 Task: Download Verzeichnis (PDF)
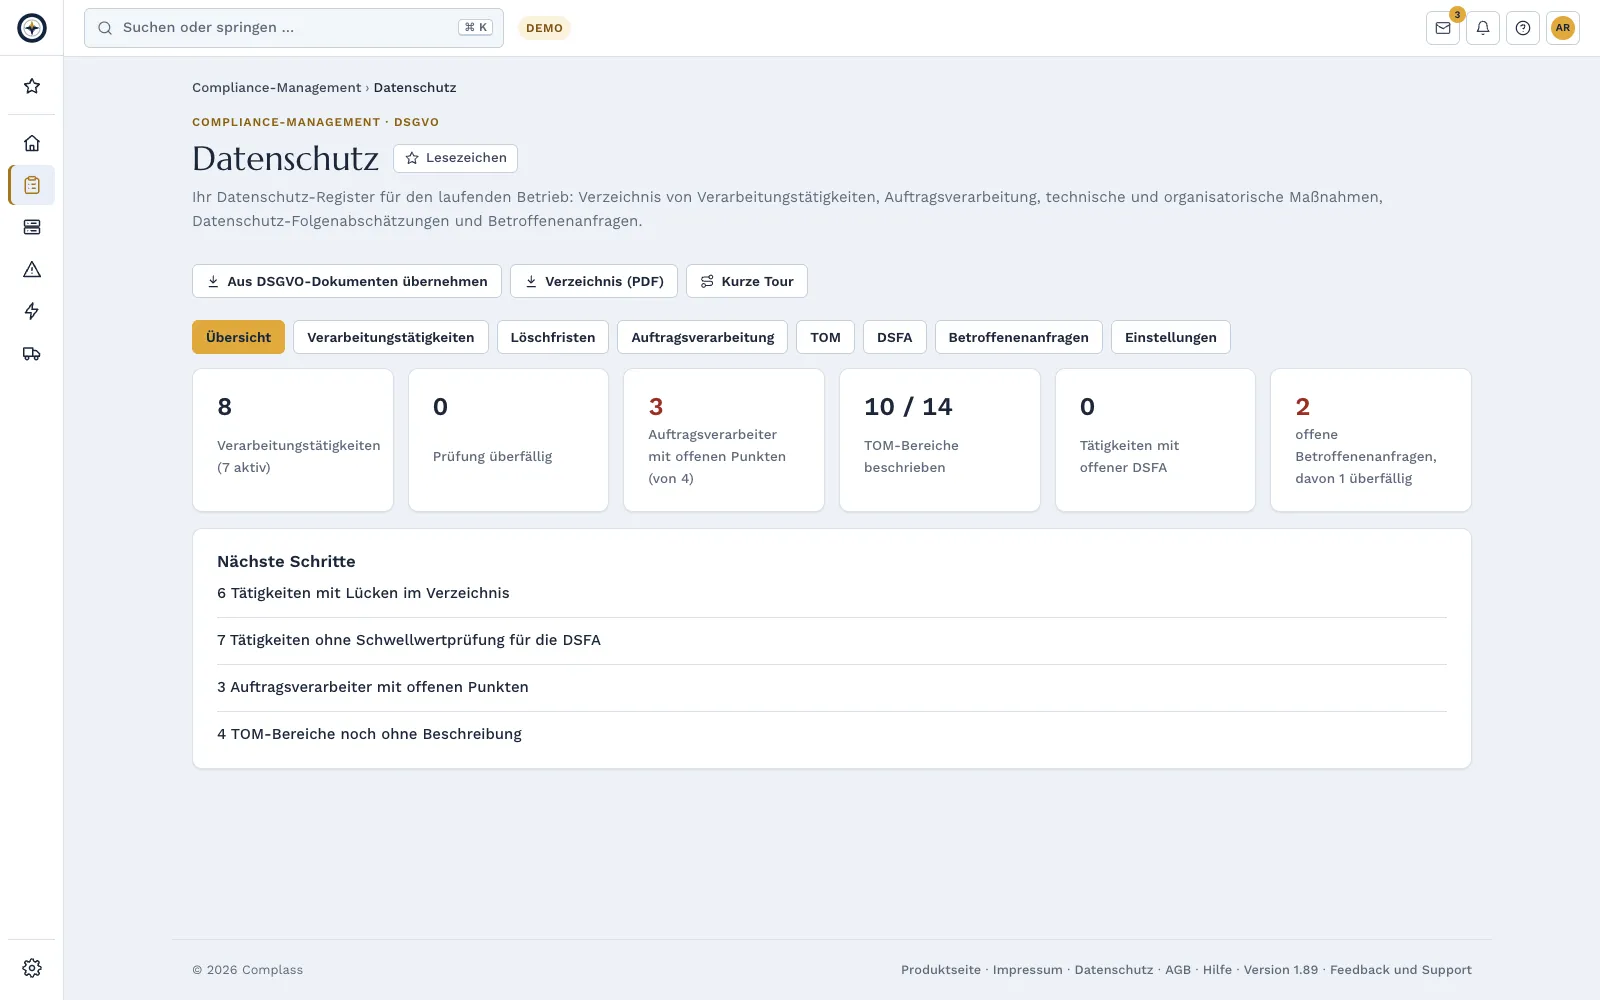[x=594, y=281]
